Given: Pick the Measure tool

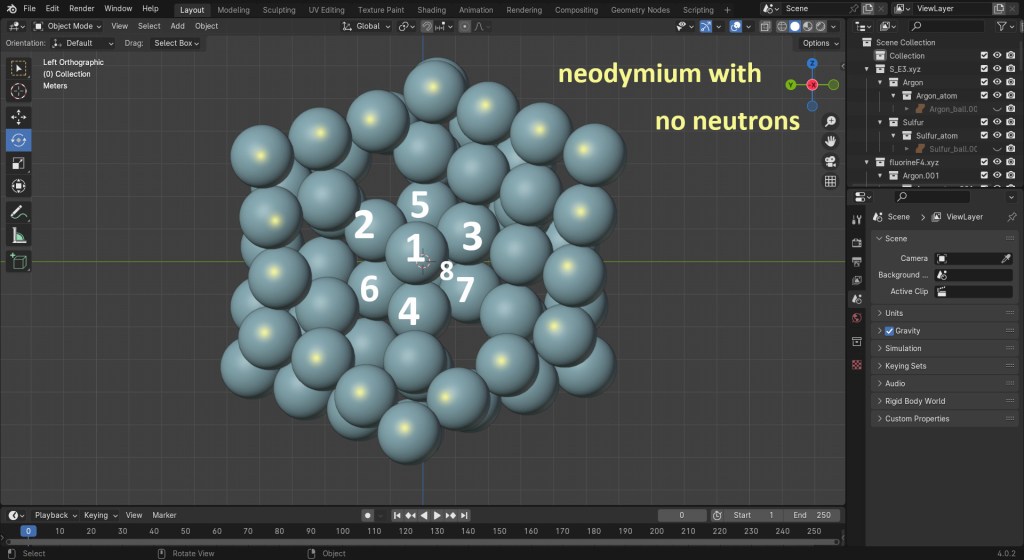Looking at the screenshot, I should (x=19, y=236).
